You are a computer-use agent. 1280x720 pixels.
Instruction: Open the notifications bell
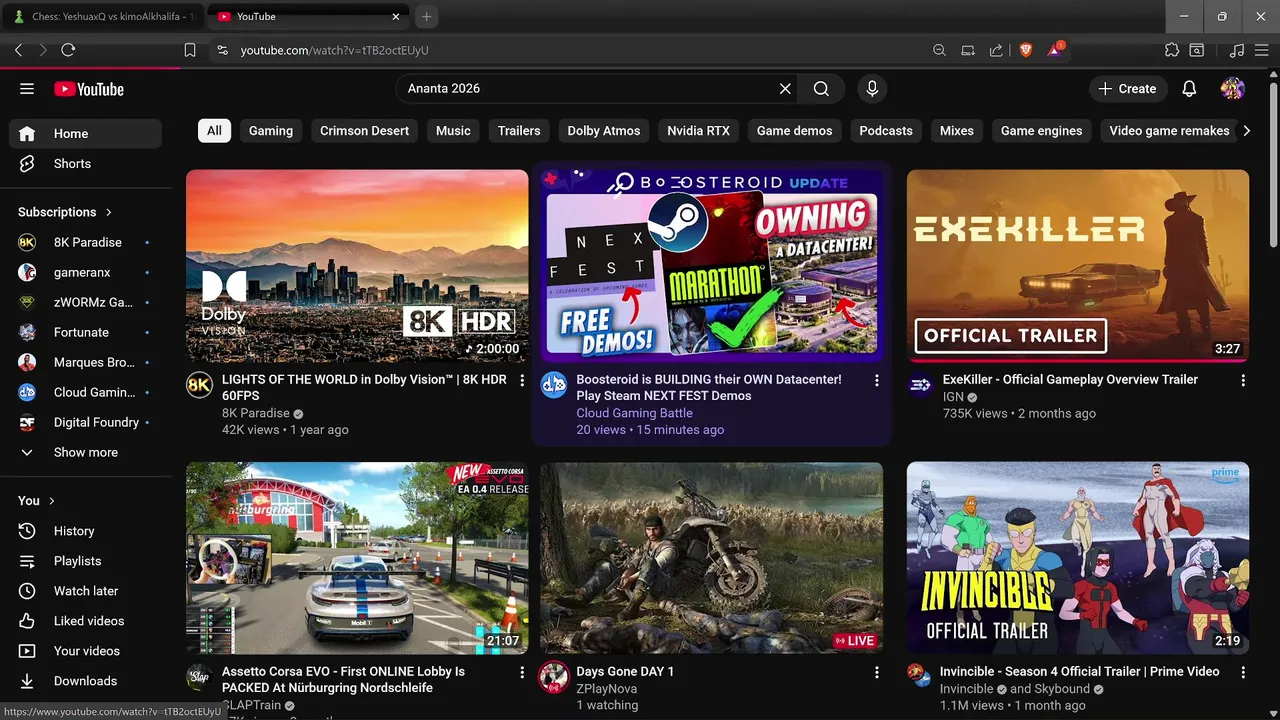[1189, 89]
